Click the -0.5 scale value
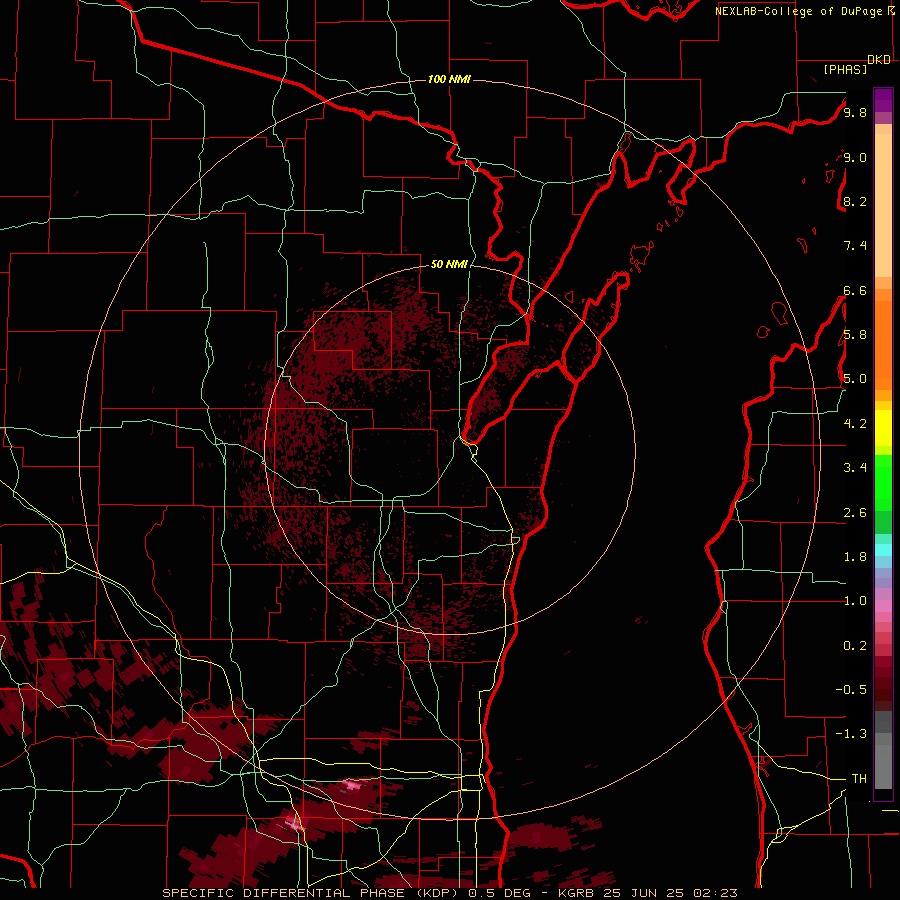 coord(851,690)
